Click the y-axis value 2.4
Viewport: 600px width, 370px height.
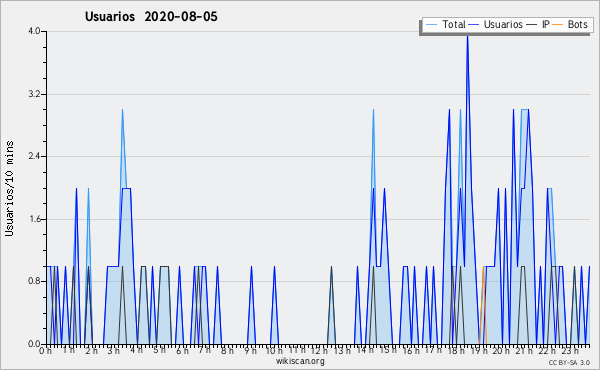pyautogui.click(x=34, y=156)
